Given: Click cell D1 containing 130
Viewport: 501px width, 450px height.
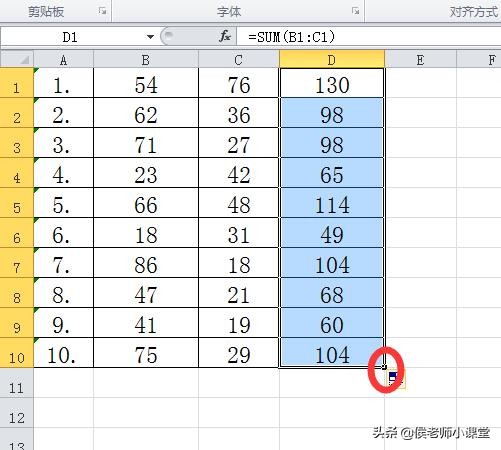Looking at the screenshot, I should (332, 83).
